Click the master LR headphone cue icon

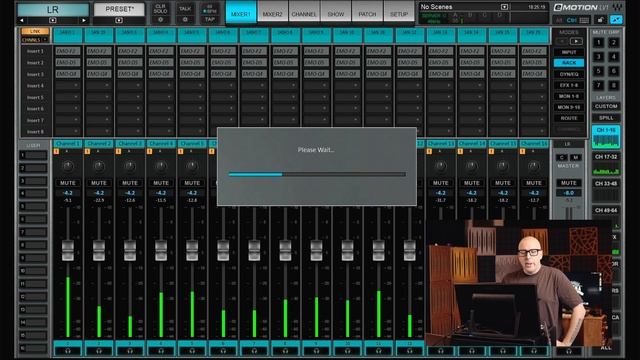tap(569, 351)
